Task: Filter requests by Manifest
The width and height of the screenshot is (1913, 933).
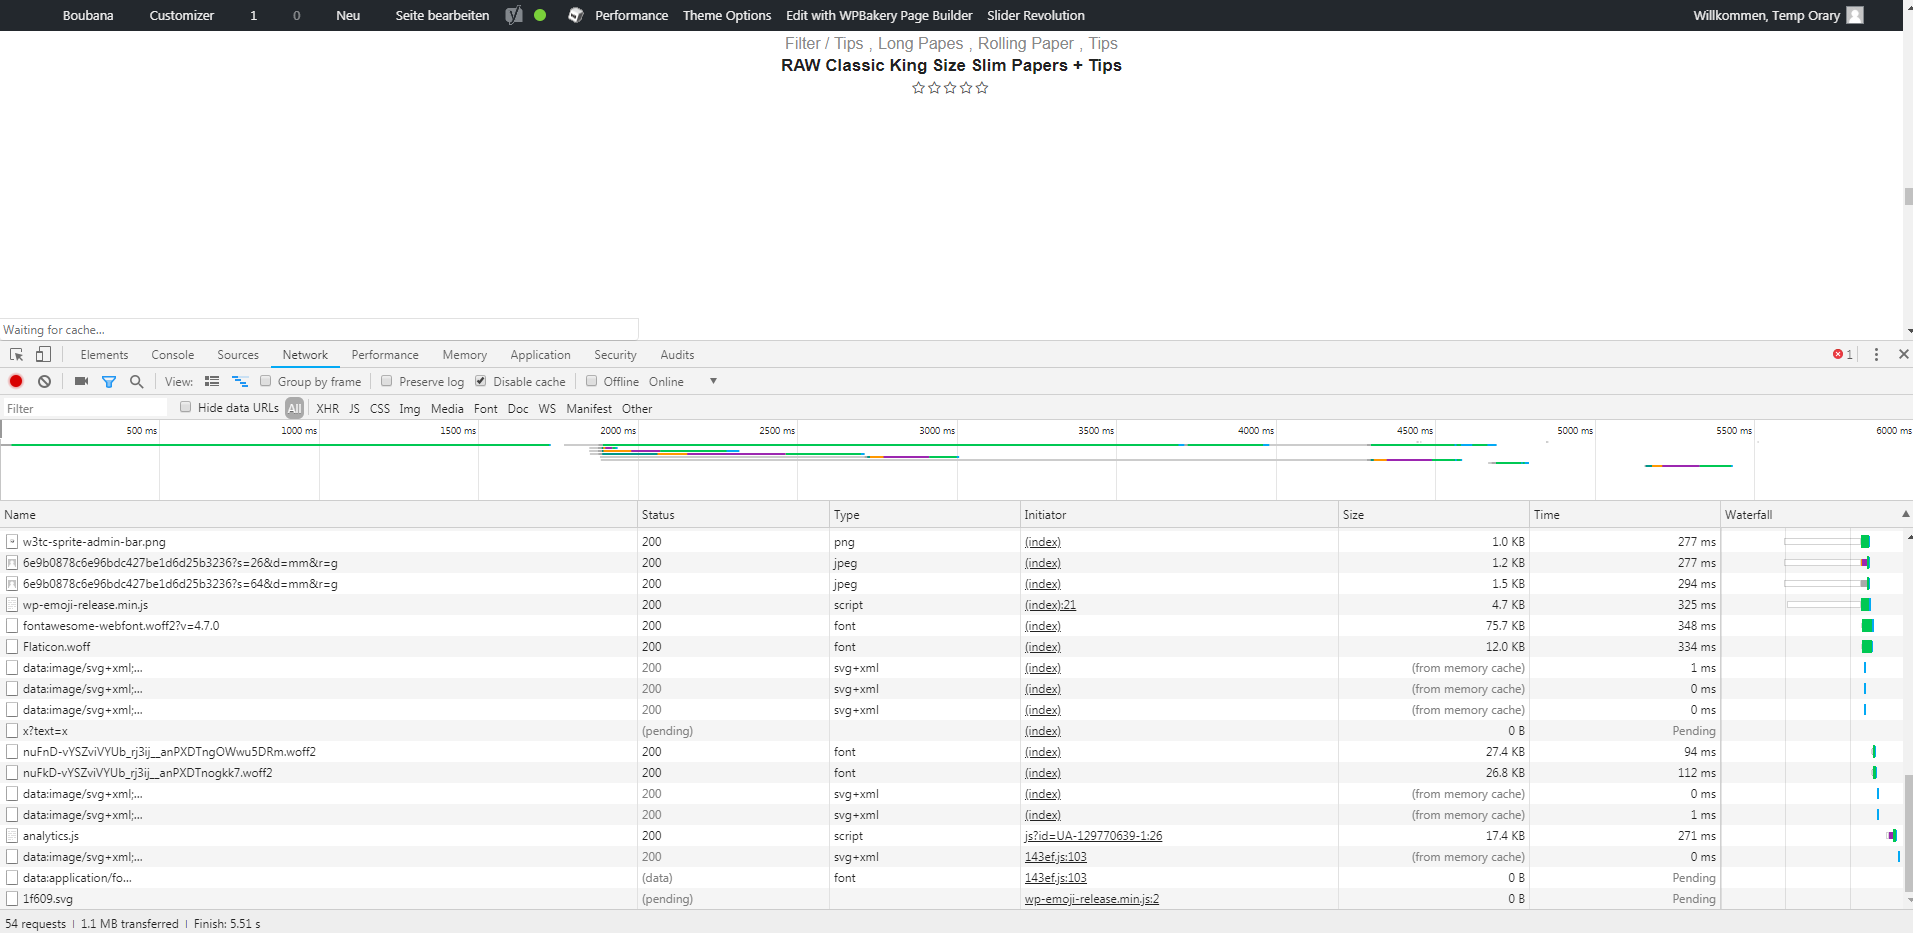Action: pyautogui.click(x=589, y=408)
